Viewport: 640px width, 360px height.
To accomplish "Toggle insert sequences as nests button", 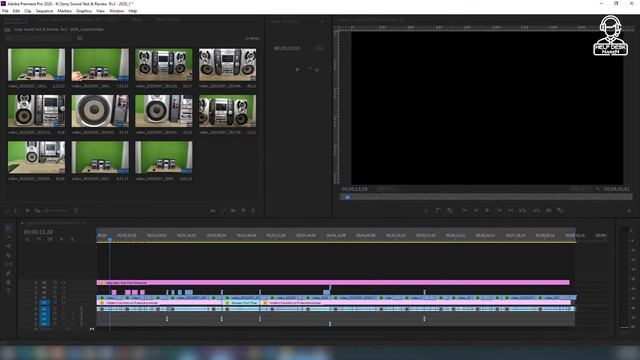I will click(x=28, y=240).
